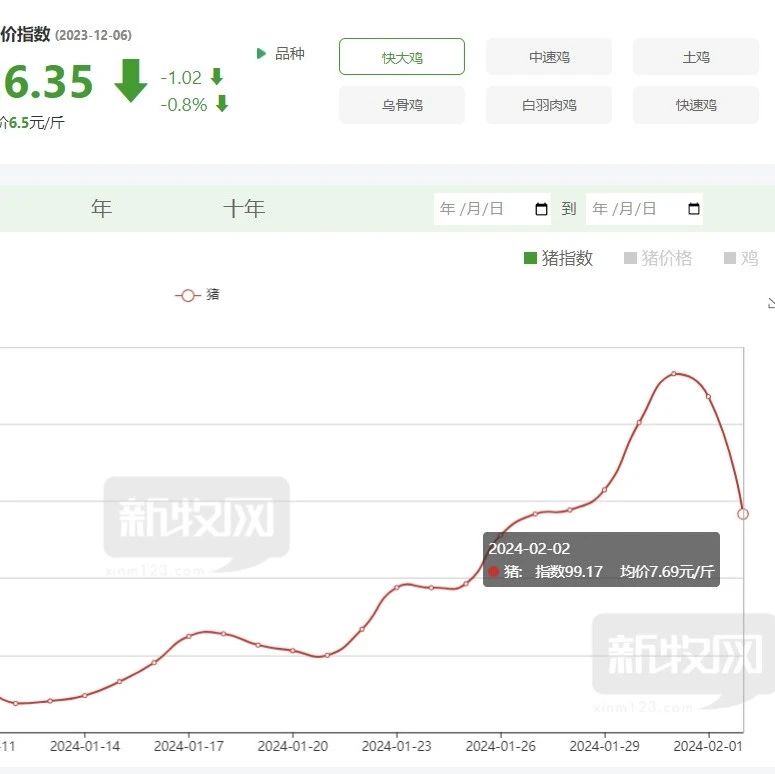Screen dimensions: 775x774
Task: Click the 品种 label
Action: click(290, 53)
